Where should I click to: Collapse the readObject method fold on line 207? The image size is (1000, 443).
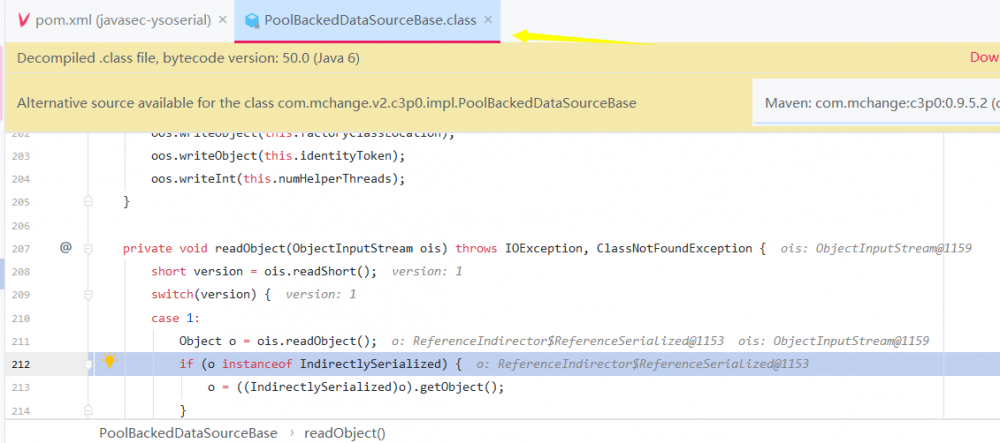coord(89,249)
